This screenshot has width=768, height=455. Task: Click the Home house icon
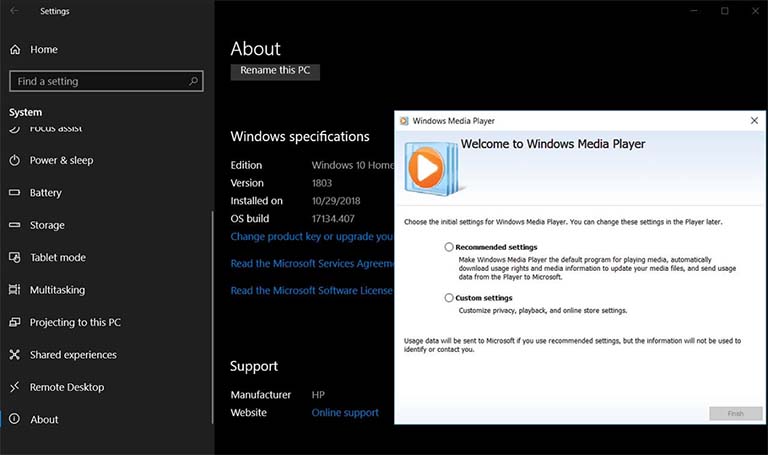(x=15, y=49)
